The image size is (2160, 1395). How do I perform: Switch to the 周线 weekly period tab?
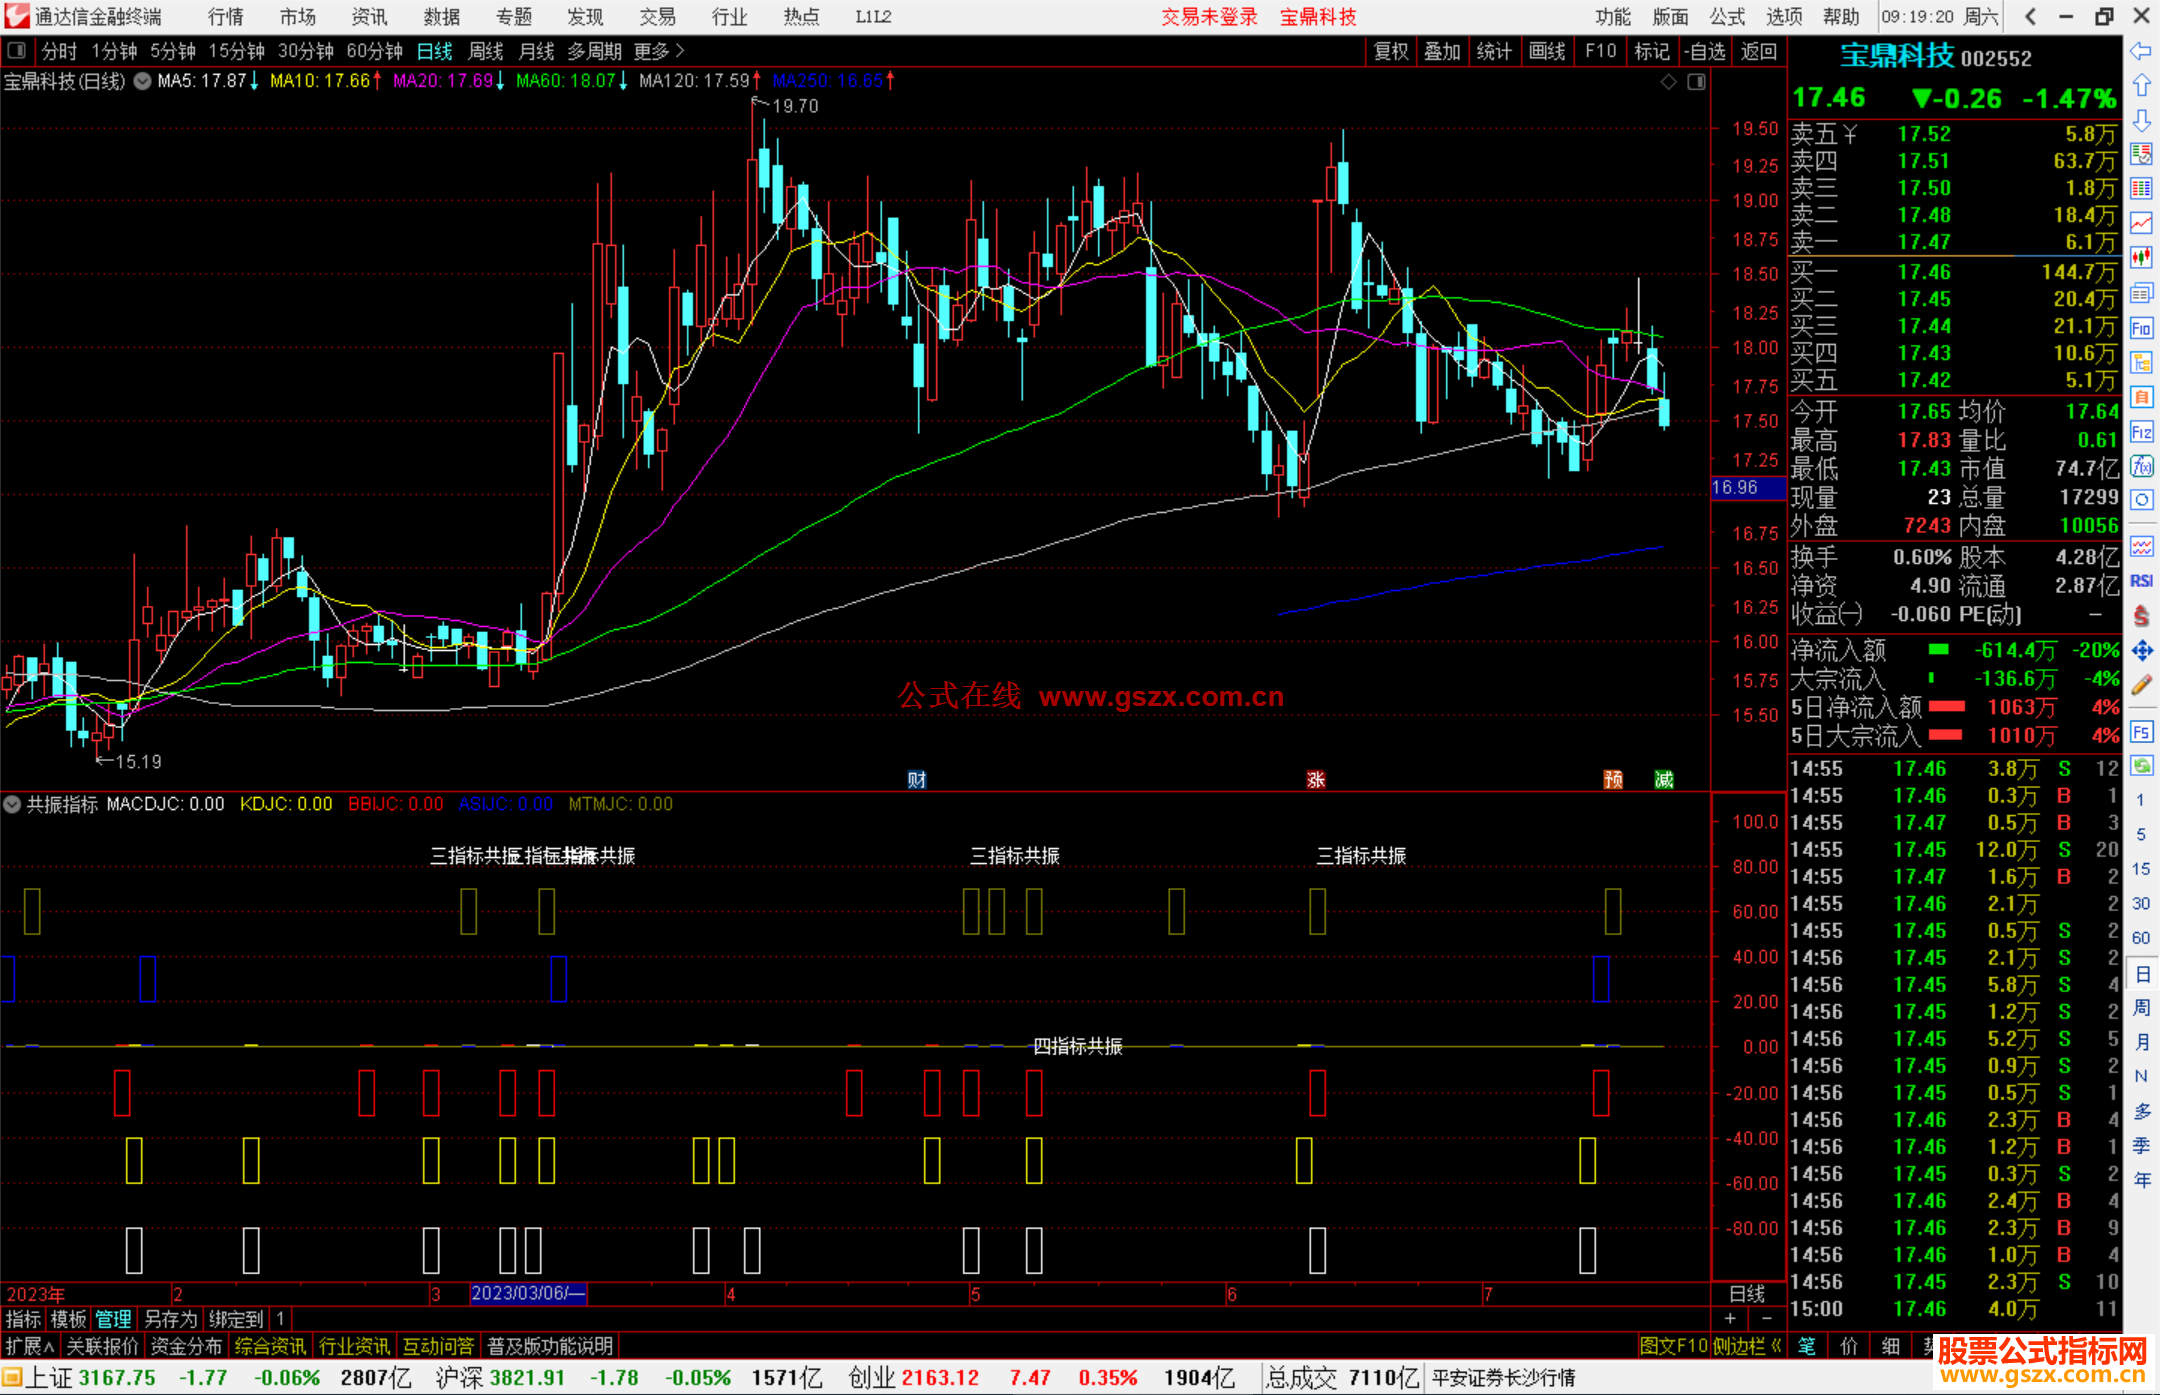[485, 51]
